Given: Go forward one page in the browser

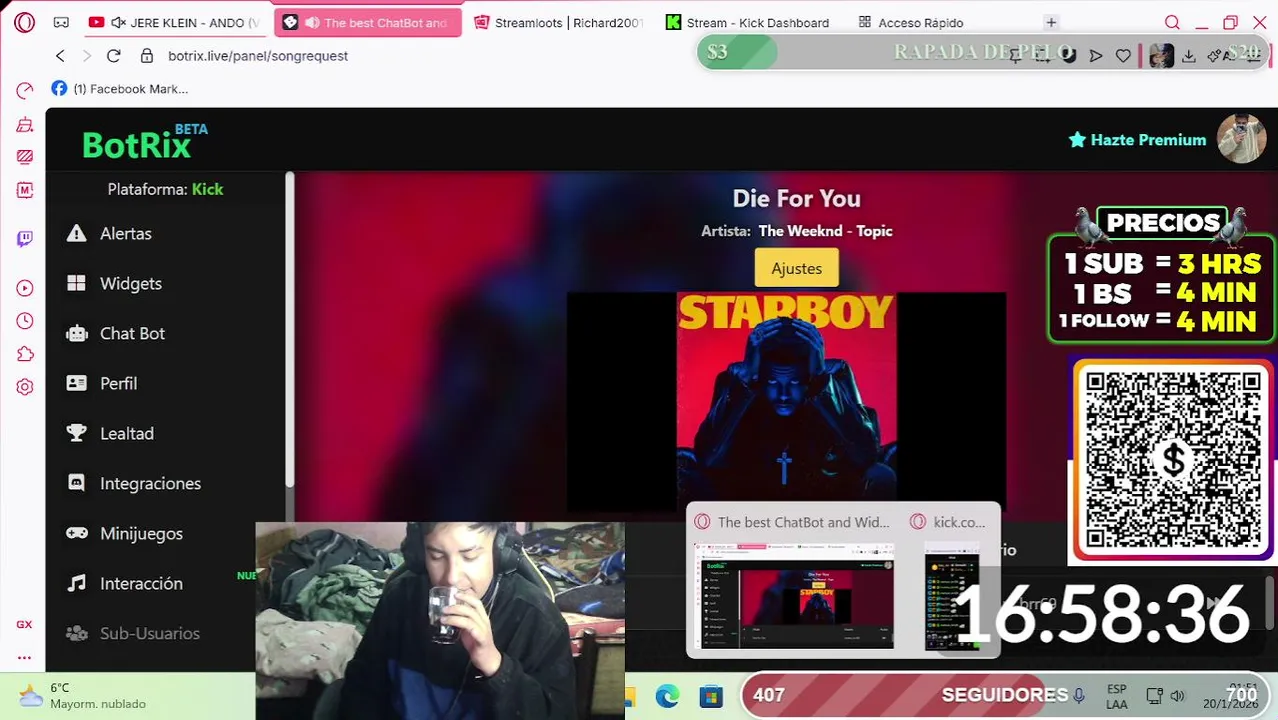Looking at the screenshot, I should [87, 56].
